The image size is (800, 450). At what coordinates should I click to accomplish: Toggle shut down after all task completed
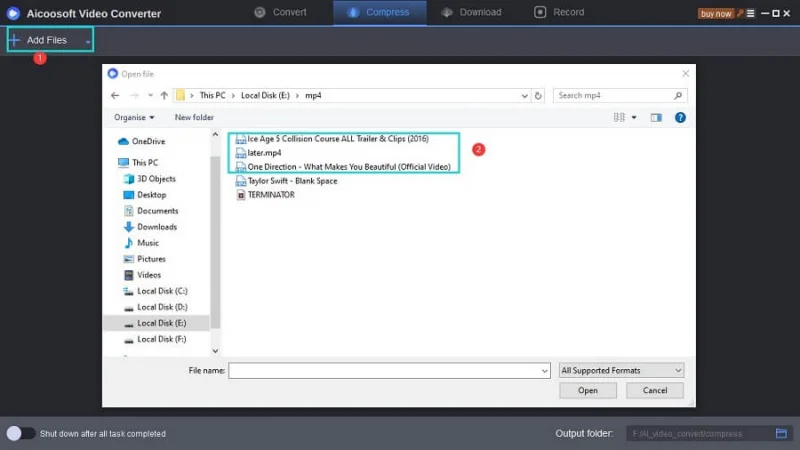(x=20, y=433)
